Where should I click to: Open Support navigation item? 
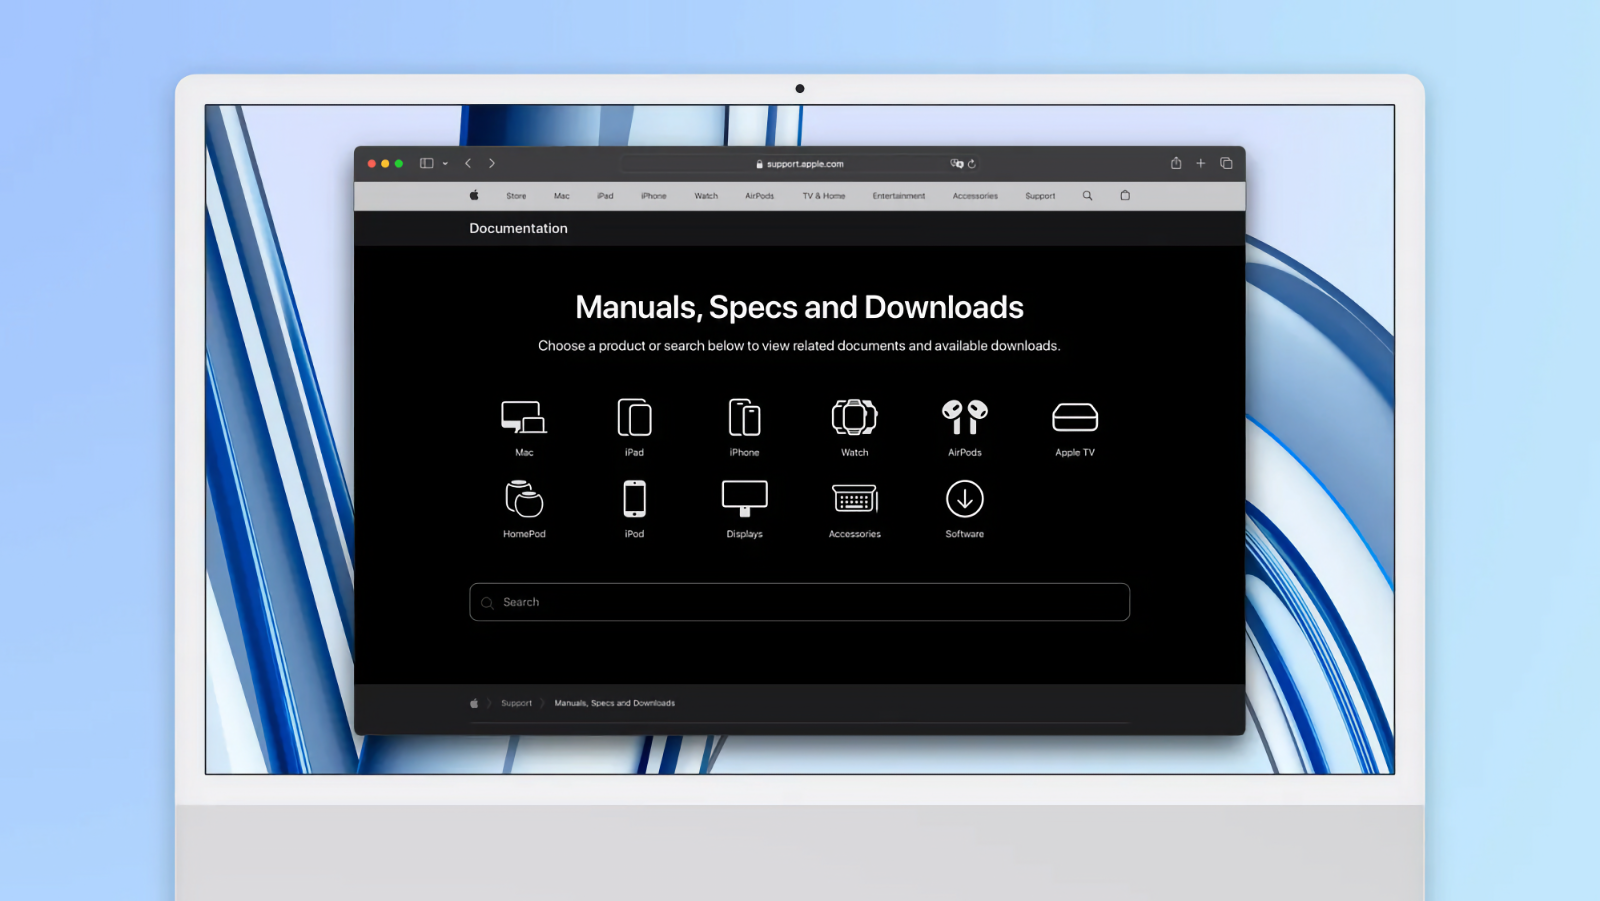[x=1040, y=196]
